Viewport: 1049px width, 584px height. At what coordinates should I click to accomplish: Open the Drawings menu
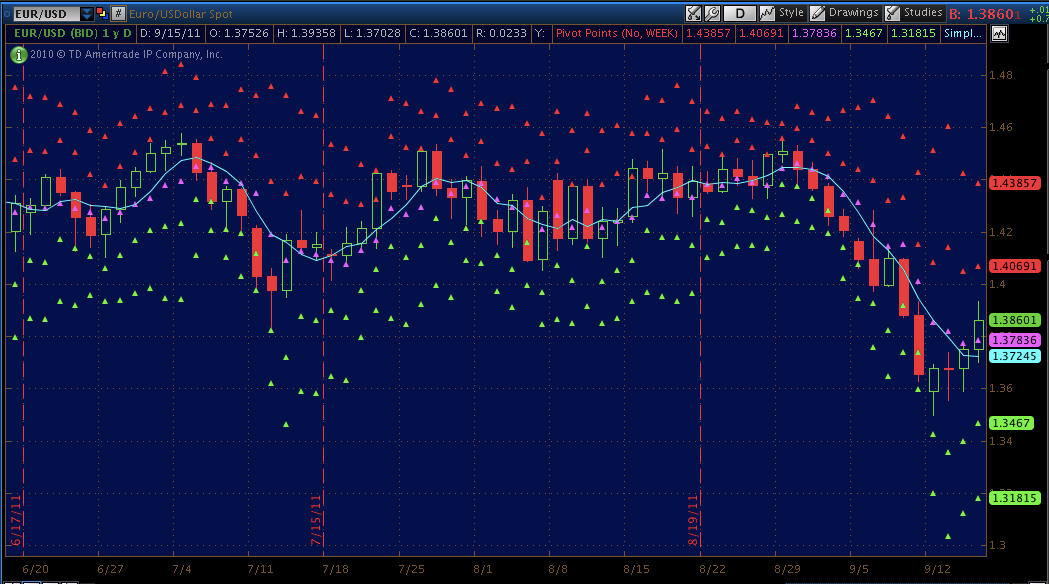pos(853,13)
